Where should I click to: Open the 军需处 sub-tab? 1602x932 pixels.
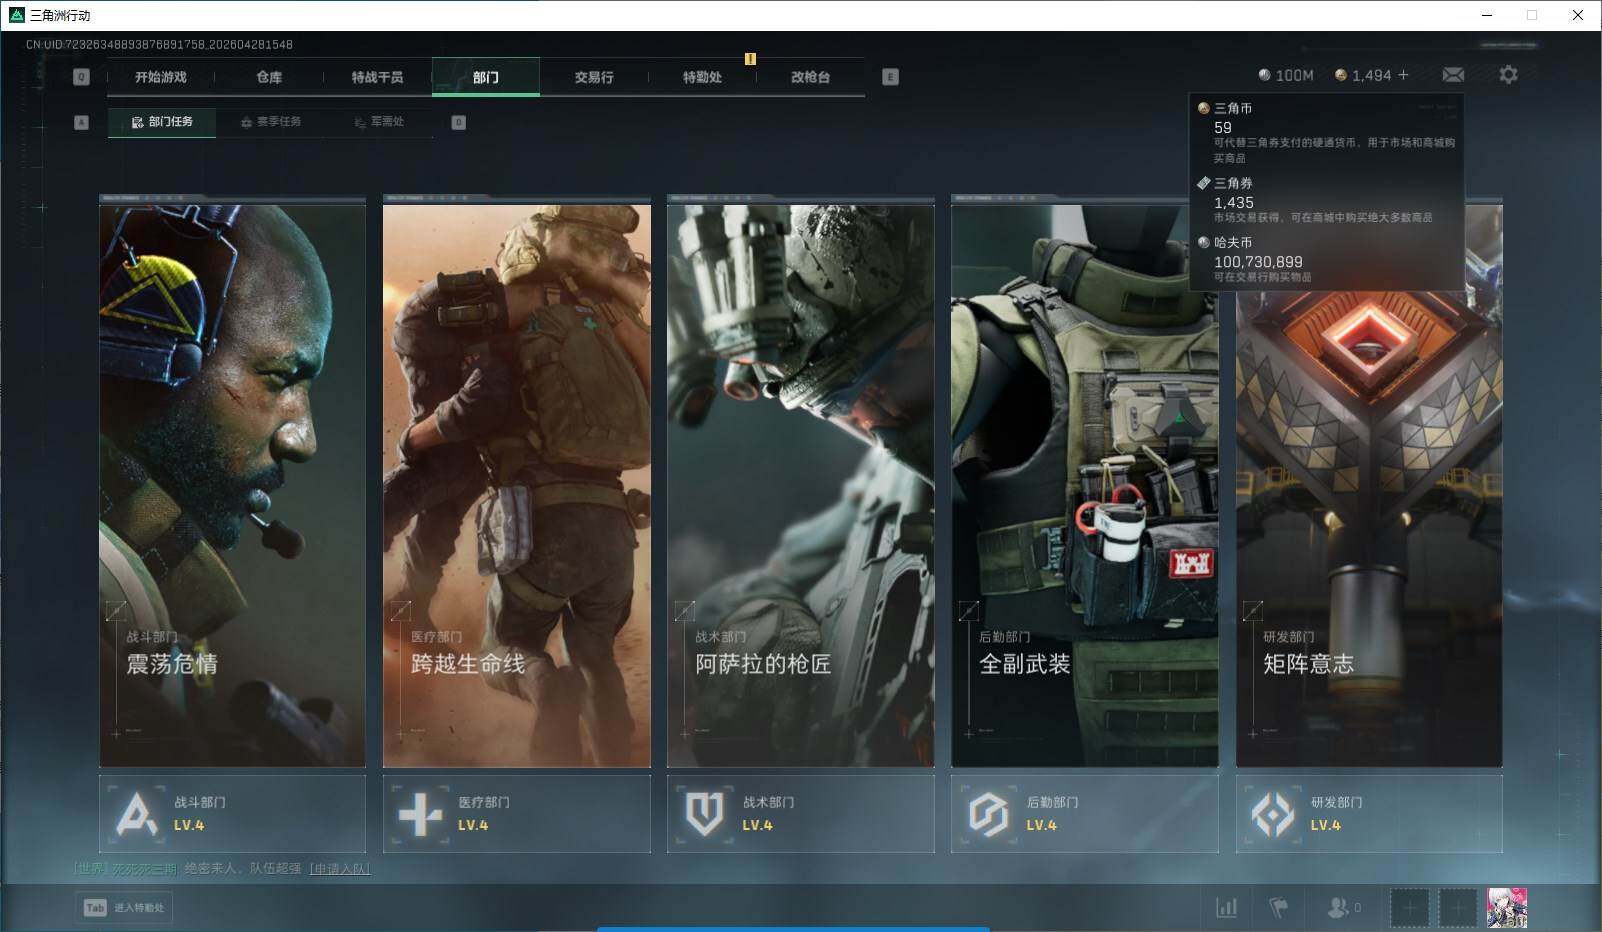tap(379, 122)
